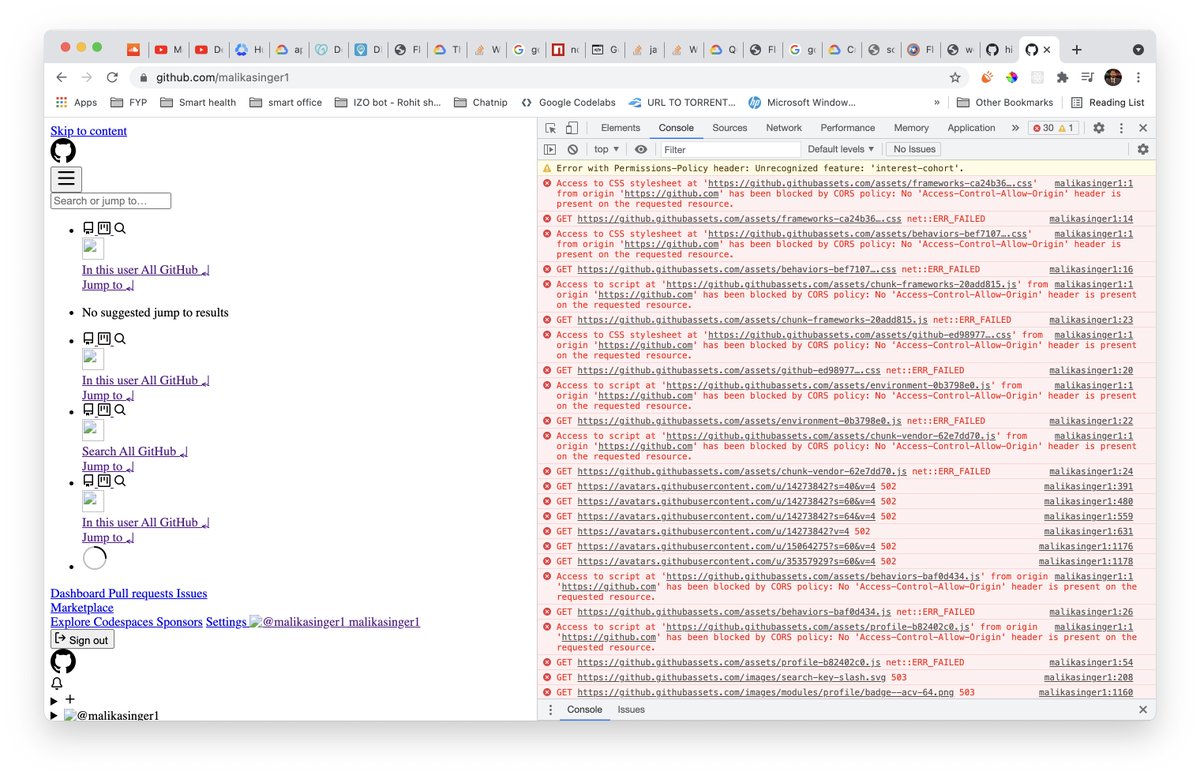Focus the Search or jump to field
1200x779 pixels.
[x=111, y=201]
